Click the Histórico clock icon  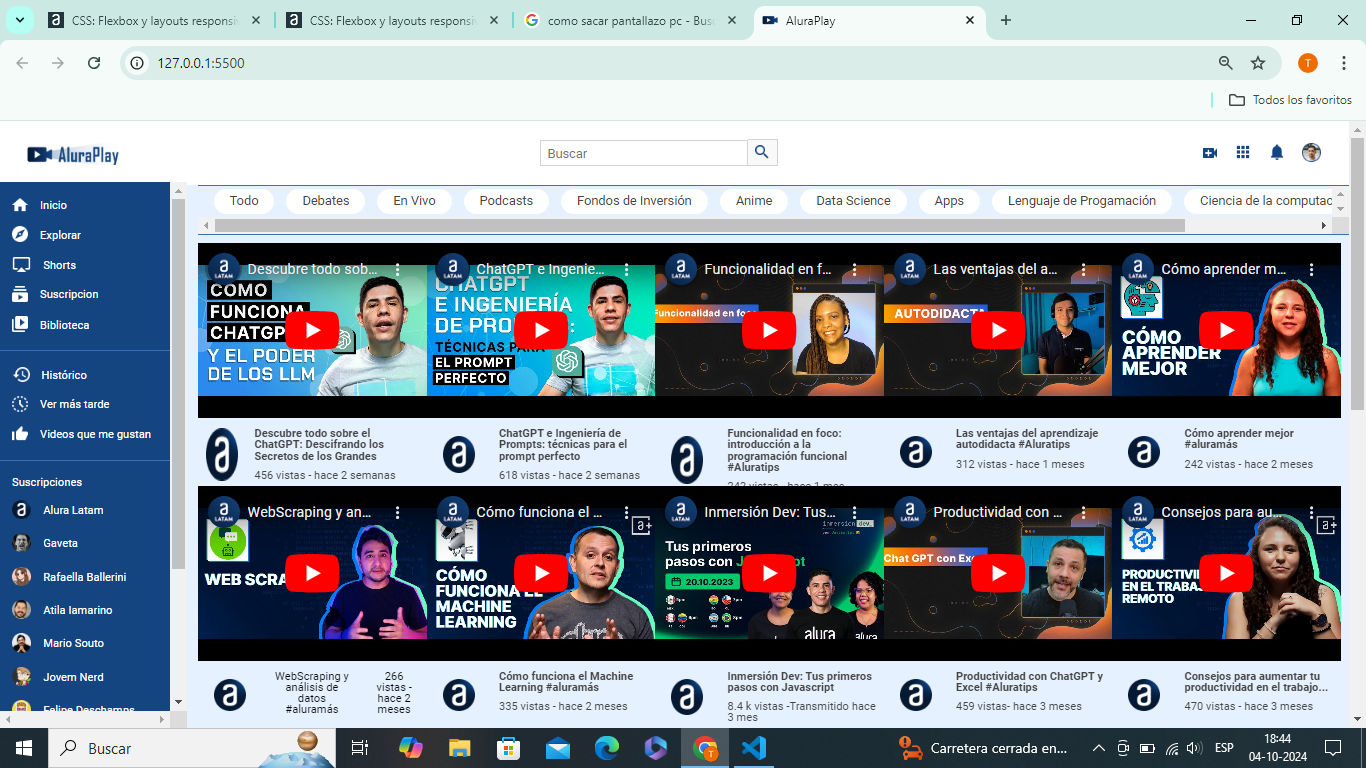(20, 375)
